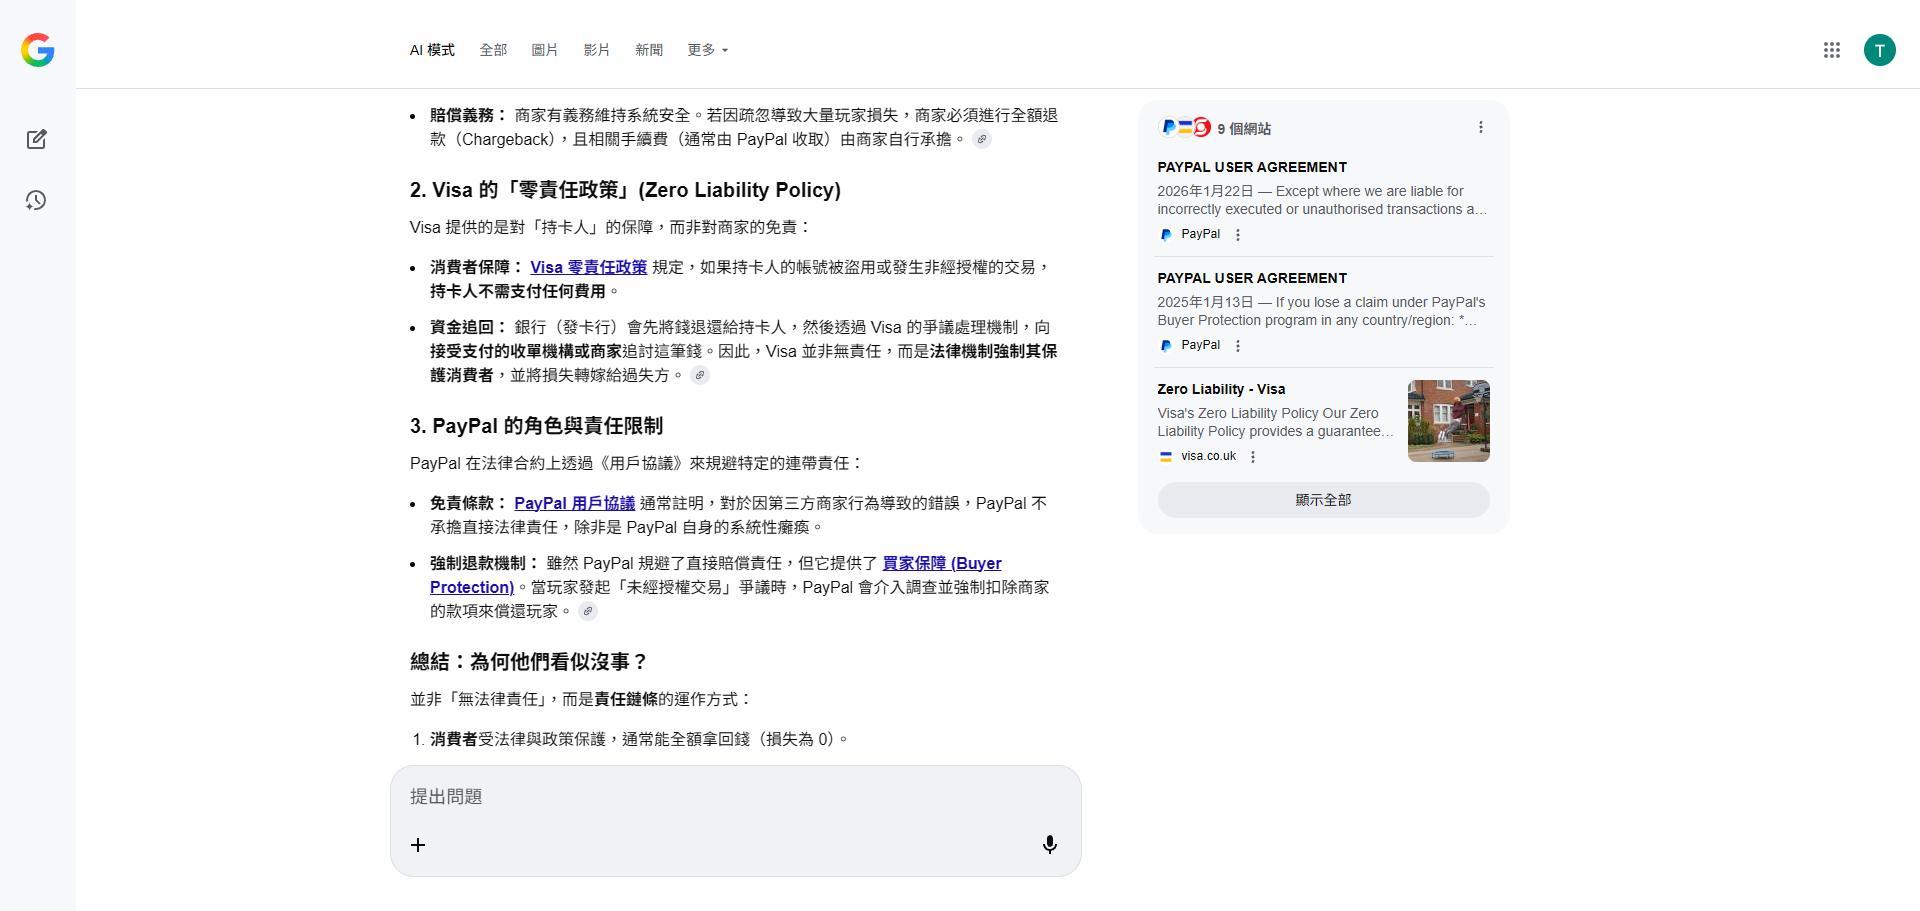The image size is (1920, 911).
Task: Click the plus icon in the question box
Action: (x=418, y=844)
